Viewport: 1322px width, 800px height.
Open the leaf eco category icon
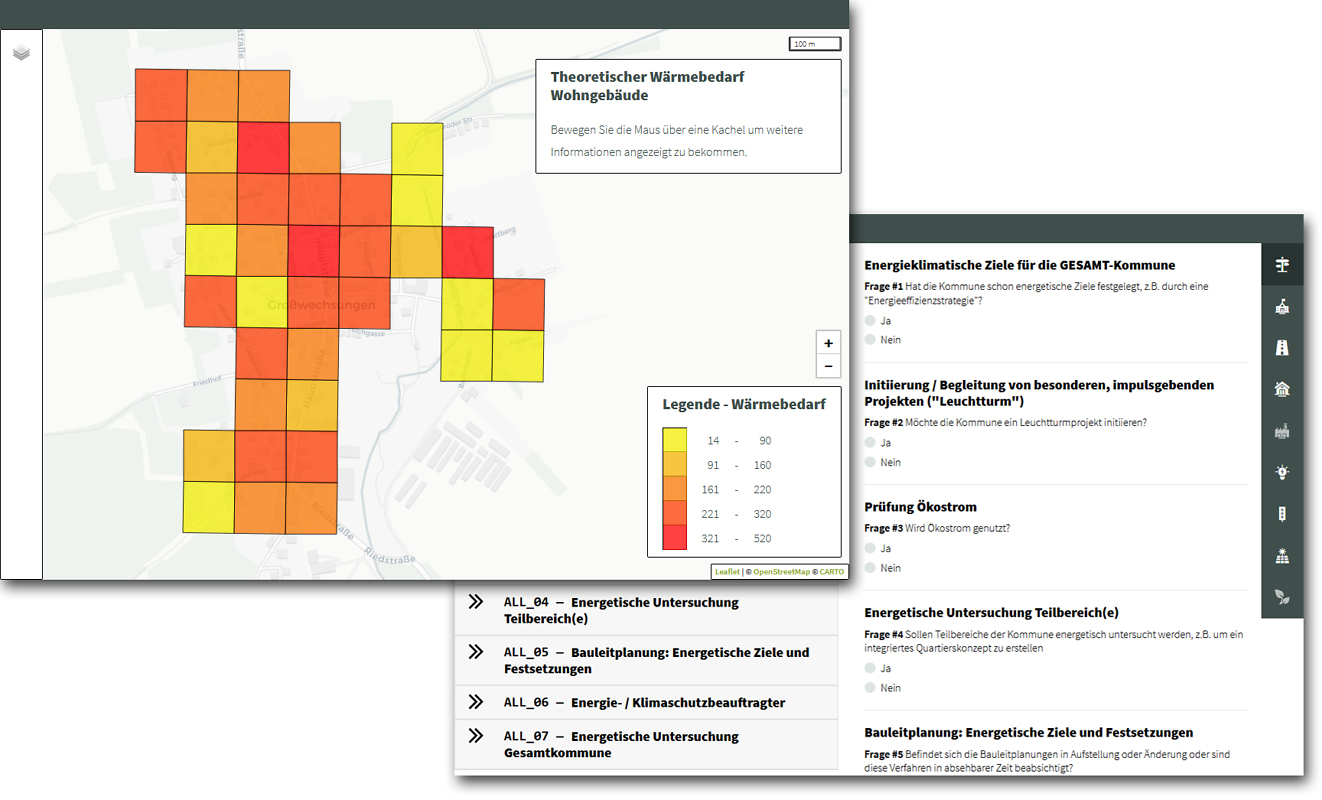(1282, 596)
